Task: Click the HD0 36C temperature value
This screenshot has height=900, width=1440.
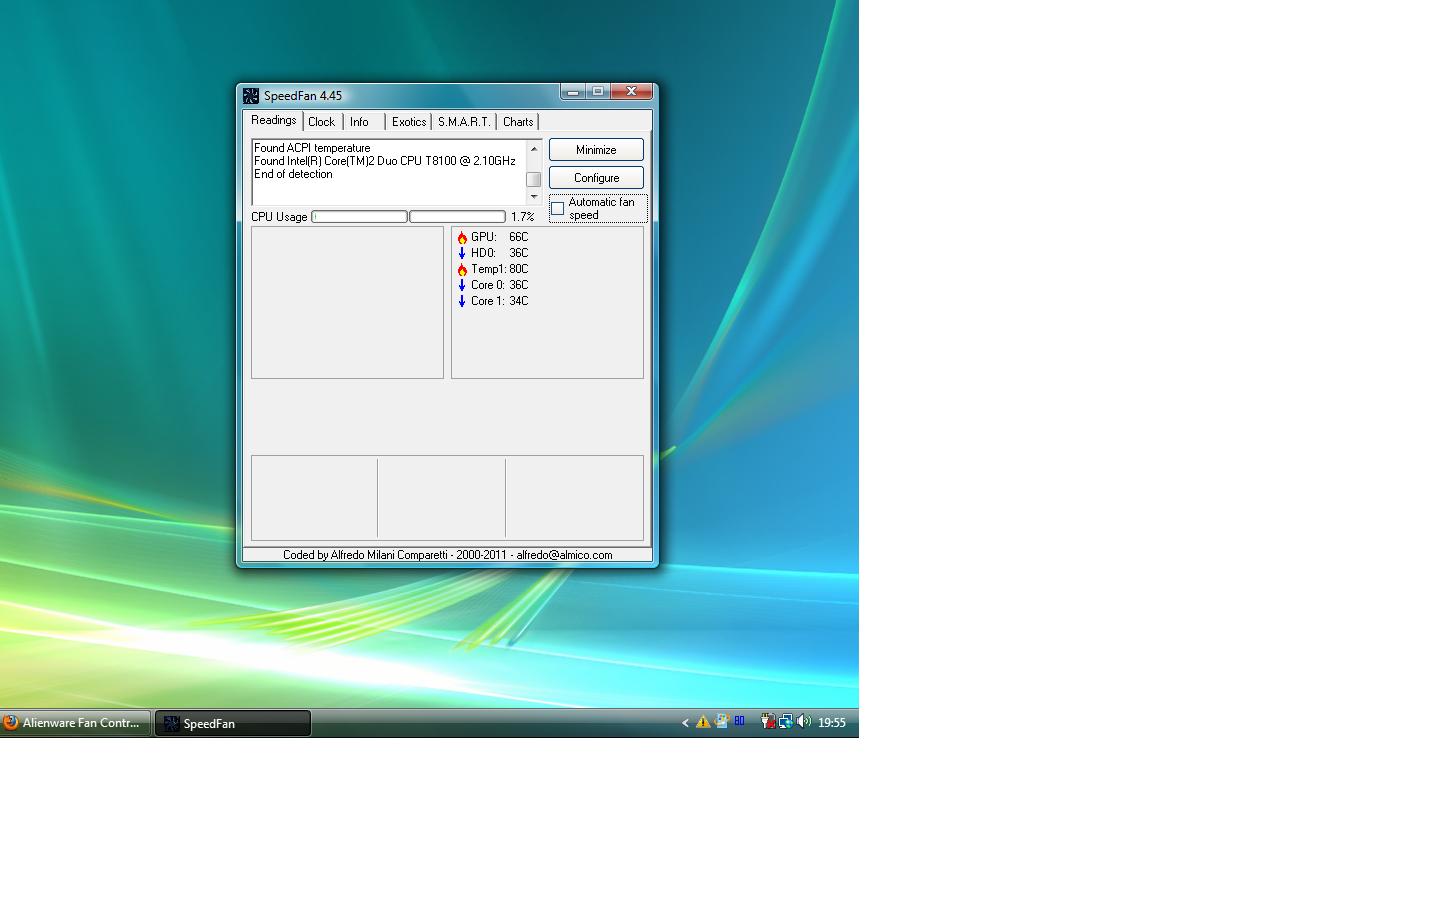Action: tap(518, 253)
